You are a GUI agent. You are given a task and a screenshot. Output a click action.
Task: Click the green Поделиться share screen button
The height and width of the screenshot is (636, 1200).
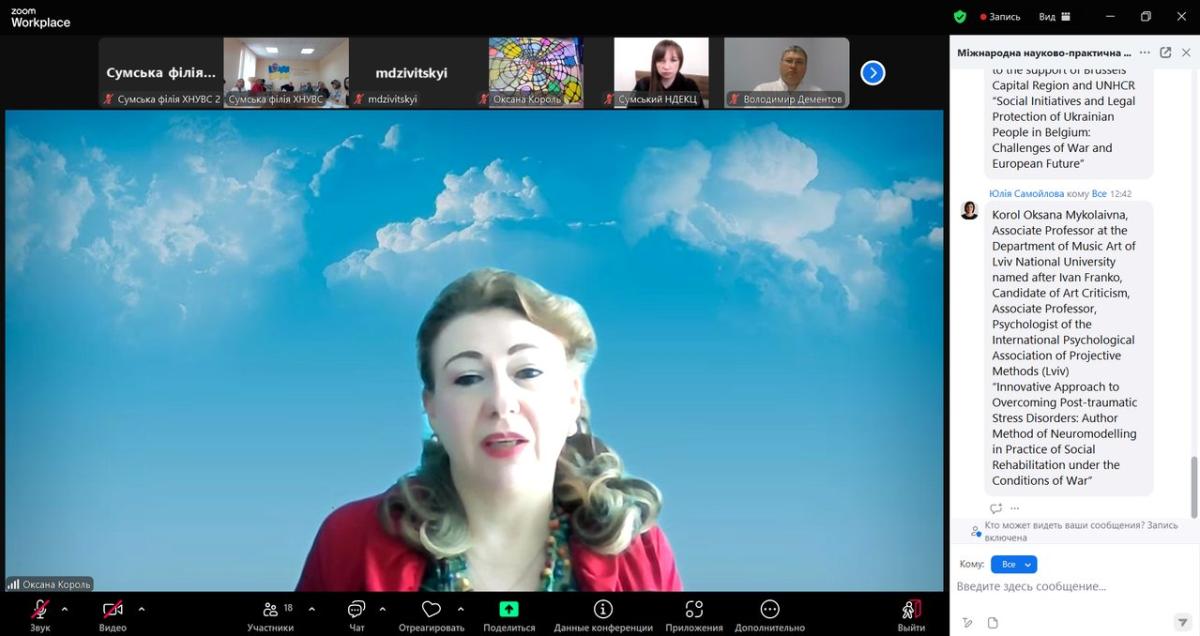coord(509,614)
